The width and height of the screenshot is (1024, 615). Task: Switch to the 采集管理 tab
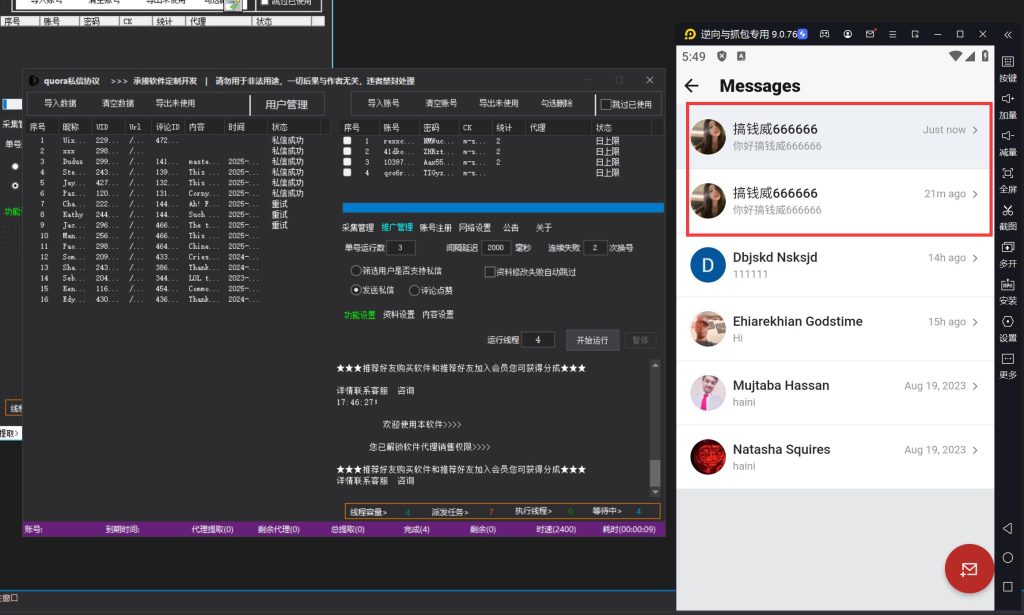click(x=357, y=227)
